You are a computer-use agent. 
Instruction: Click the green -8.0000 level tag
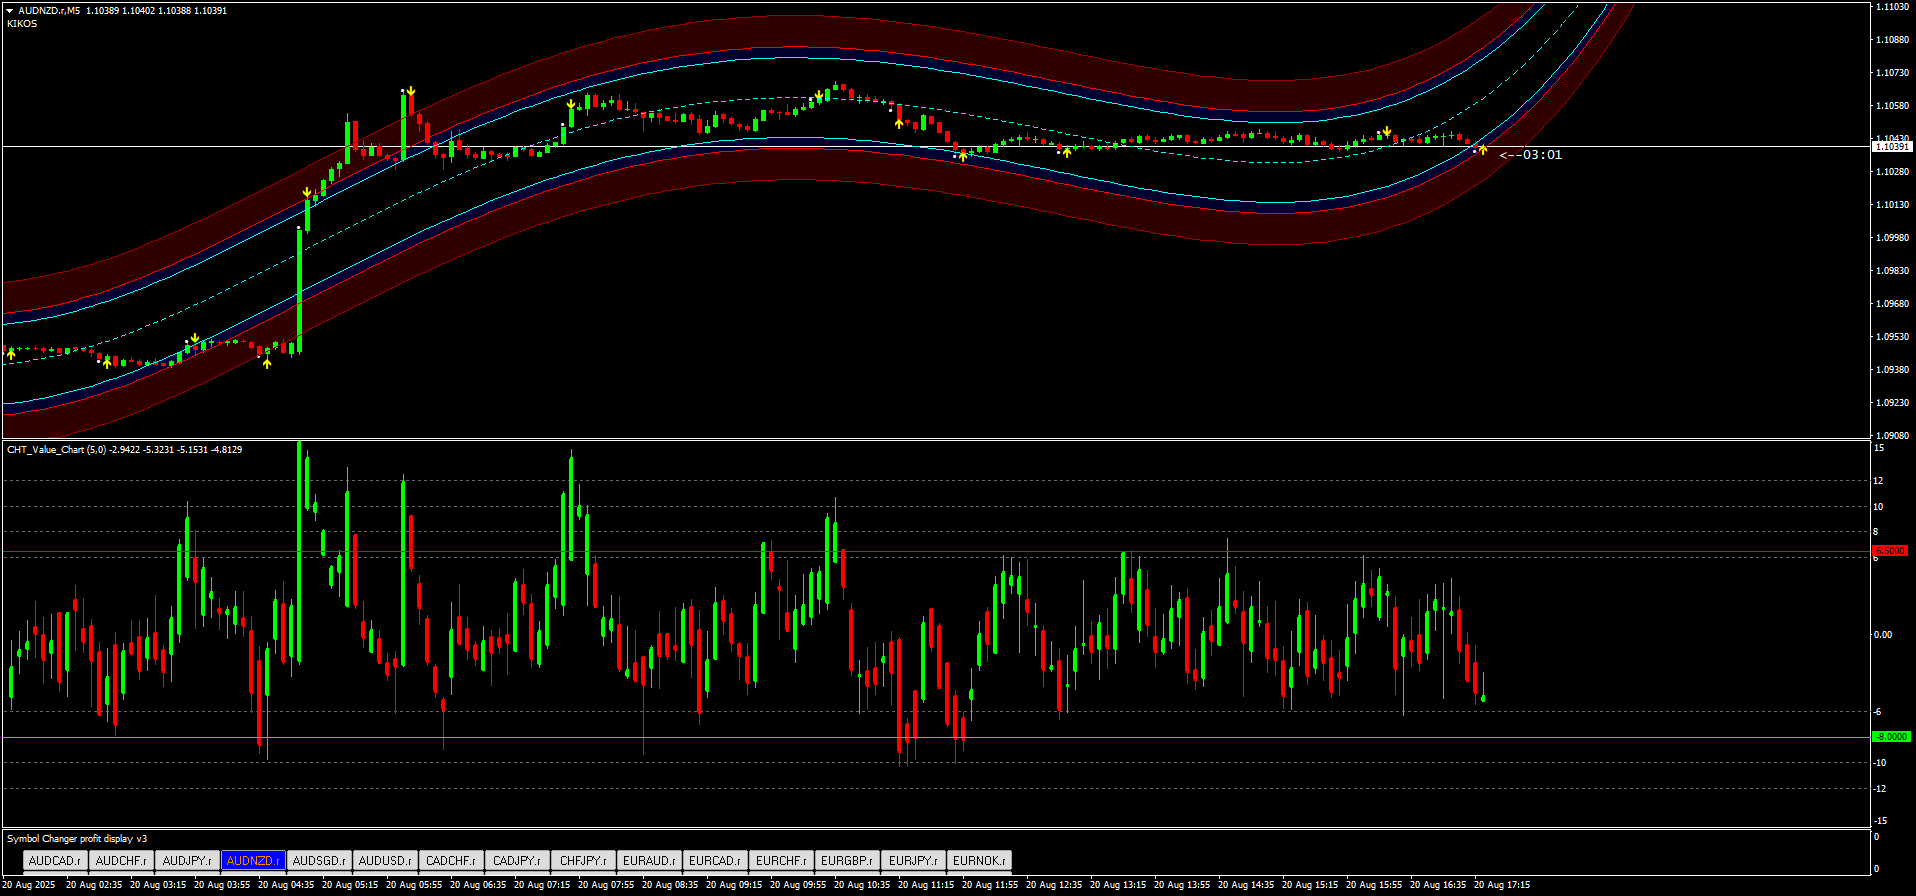coord(1890,737)
